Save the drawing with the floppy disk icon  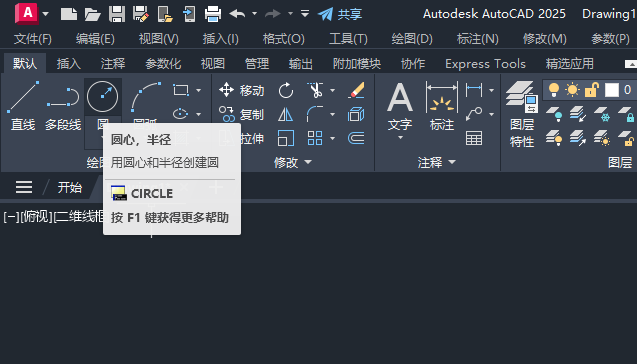pos(117,14)
